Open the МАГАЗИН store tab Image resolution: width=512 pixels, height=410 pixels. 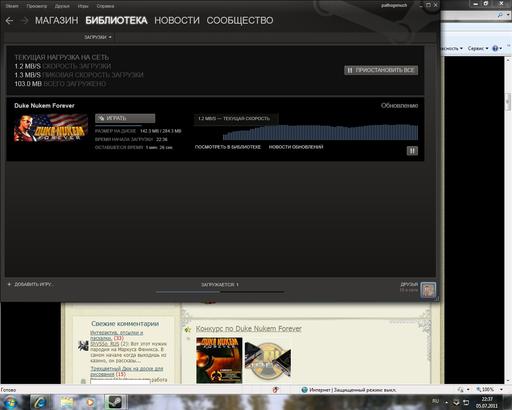tap(57, 21)
